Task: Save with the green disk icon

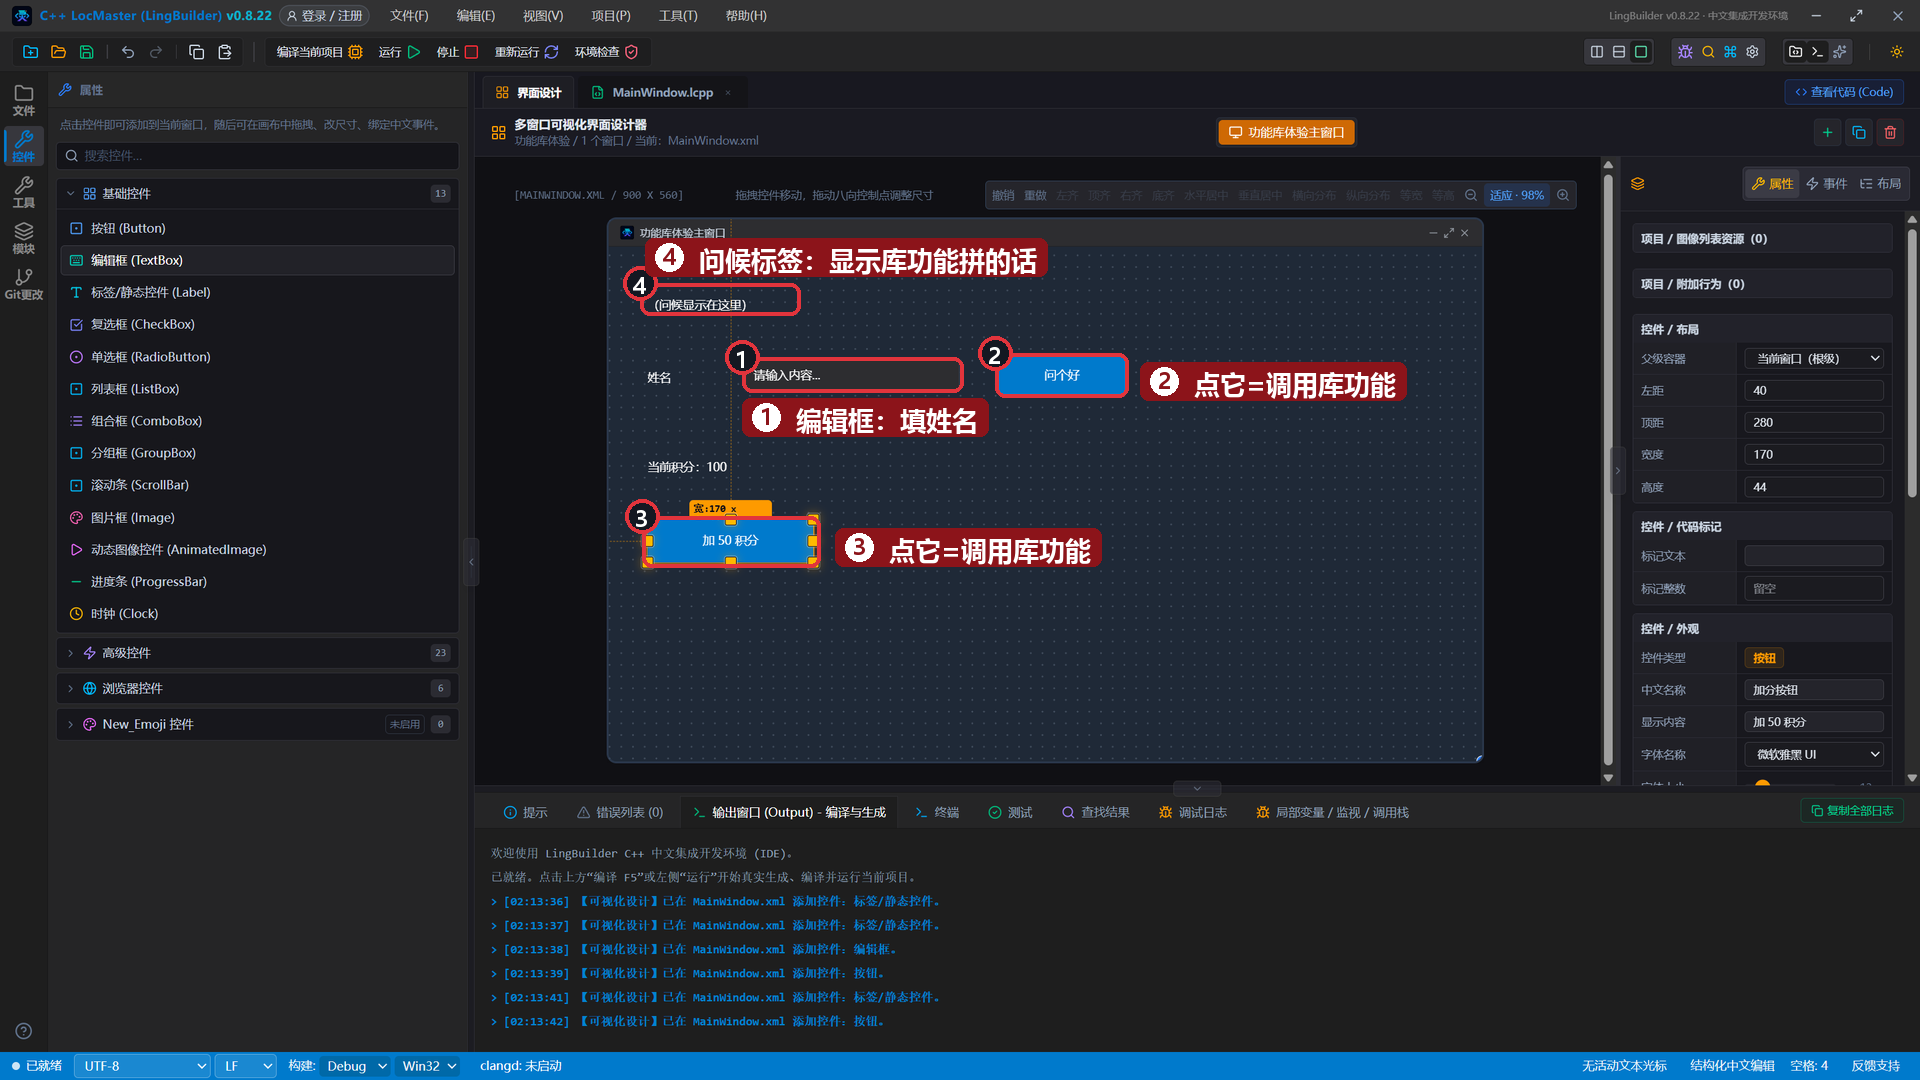Action: click(87, 52)
